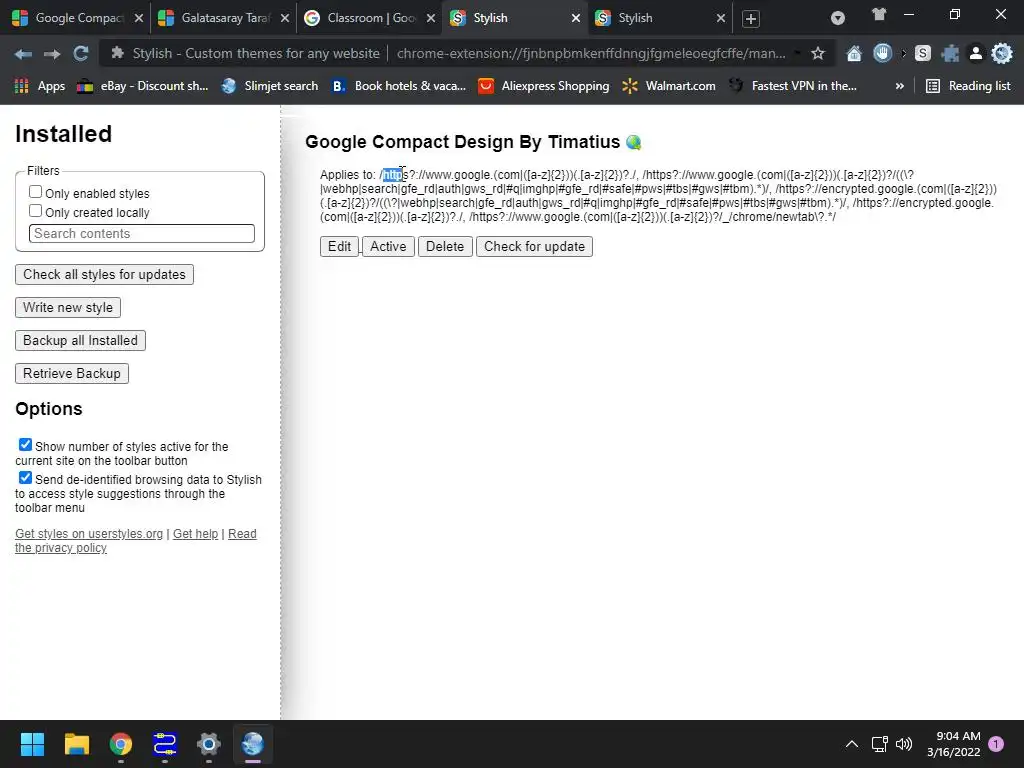
Task: Open the Reading list
Action: point(968,86)
